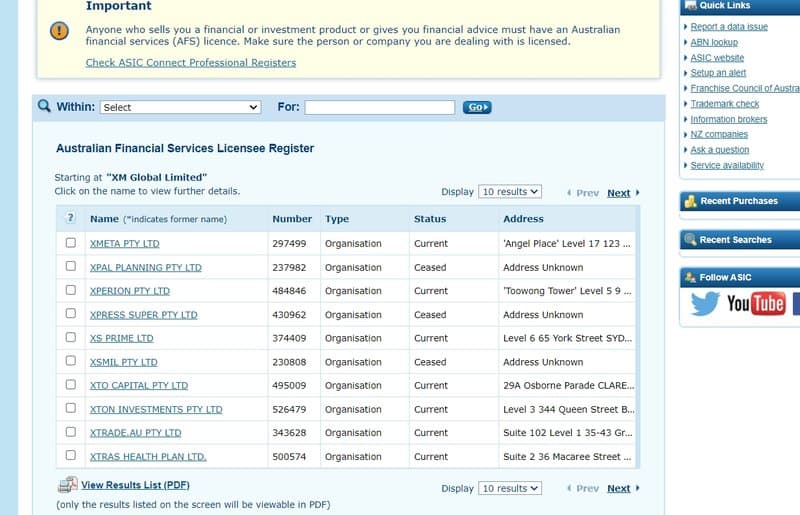Image resolution: width=800 pixels, height=515 pixels.
Task: Click the Recent Purchases panel icon
Action: tap(690, 201)
